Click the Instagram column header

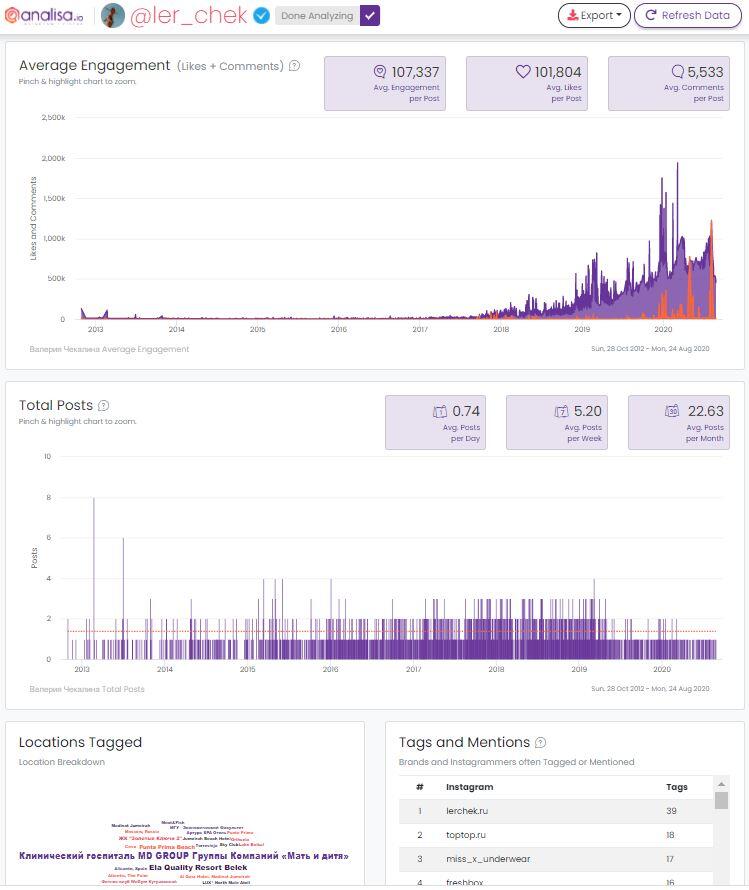469,787
